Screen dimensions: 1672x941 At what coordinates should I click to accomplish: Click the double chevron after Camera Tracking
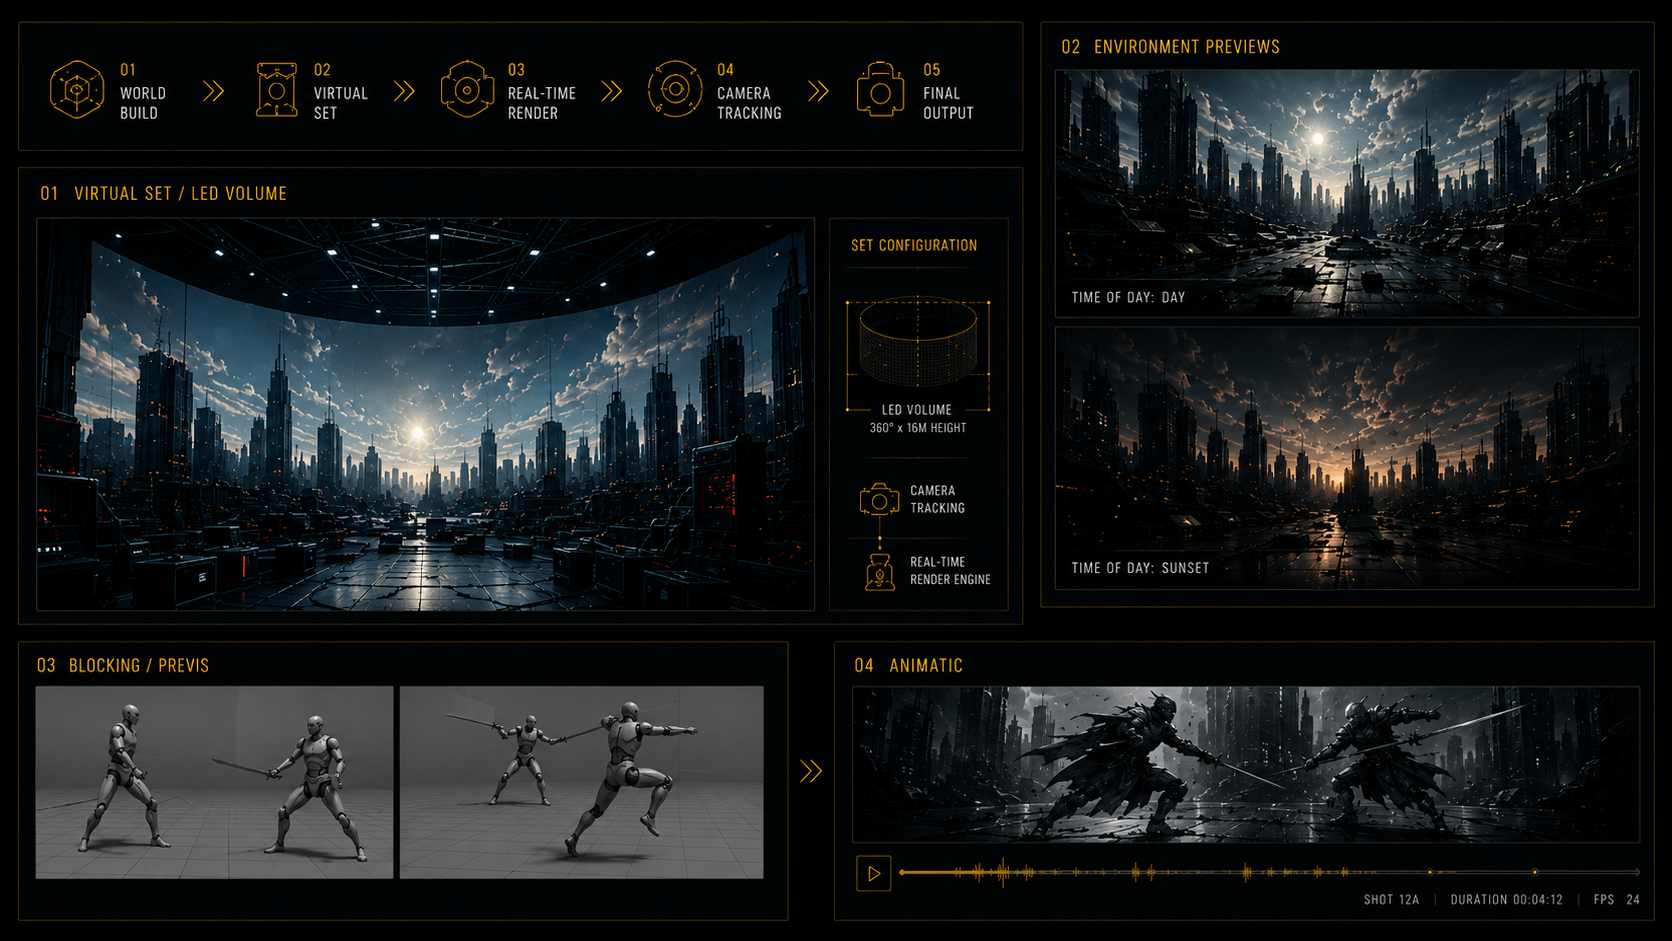coord(819,92)
